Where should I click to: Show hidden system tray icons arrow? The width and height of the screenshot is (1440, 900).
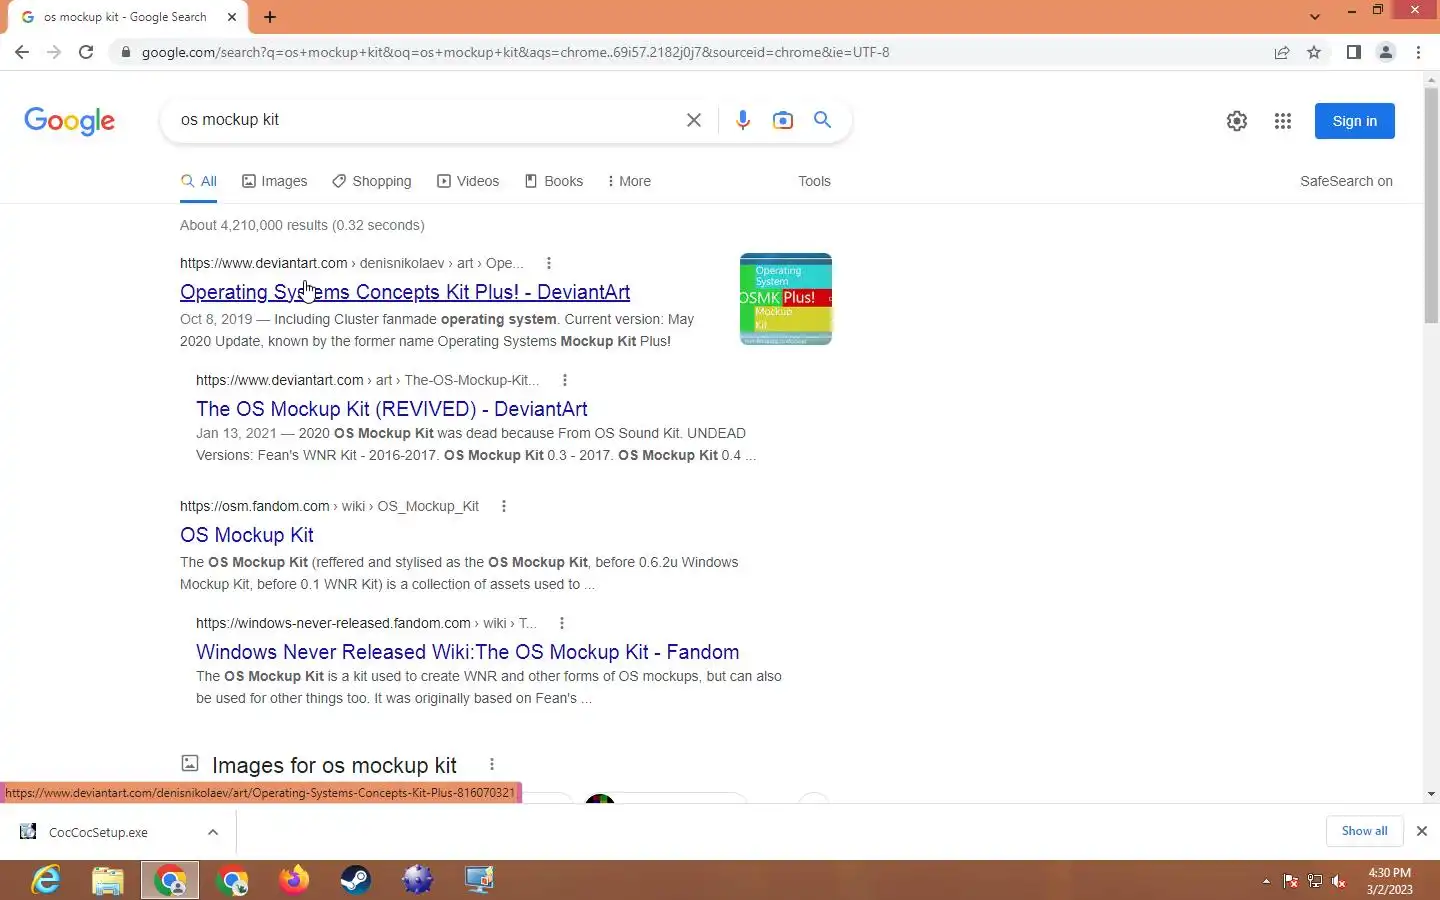coord(1266,881)
